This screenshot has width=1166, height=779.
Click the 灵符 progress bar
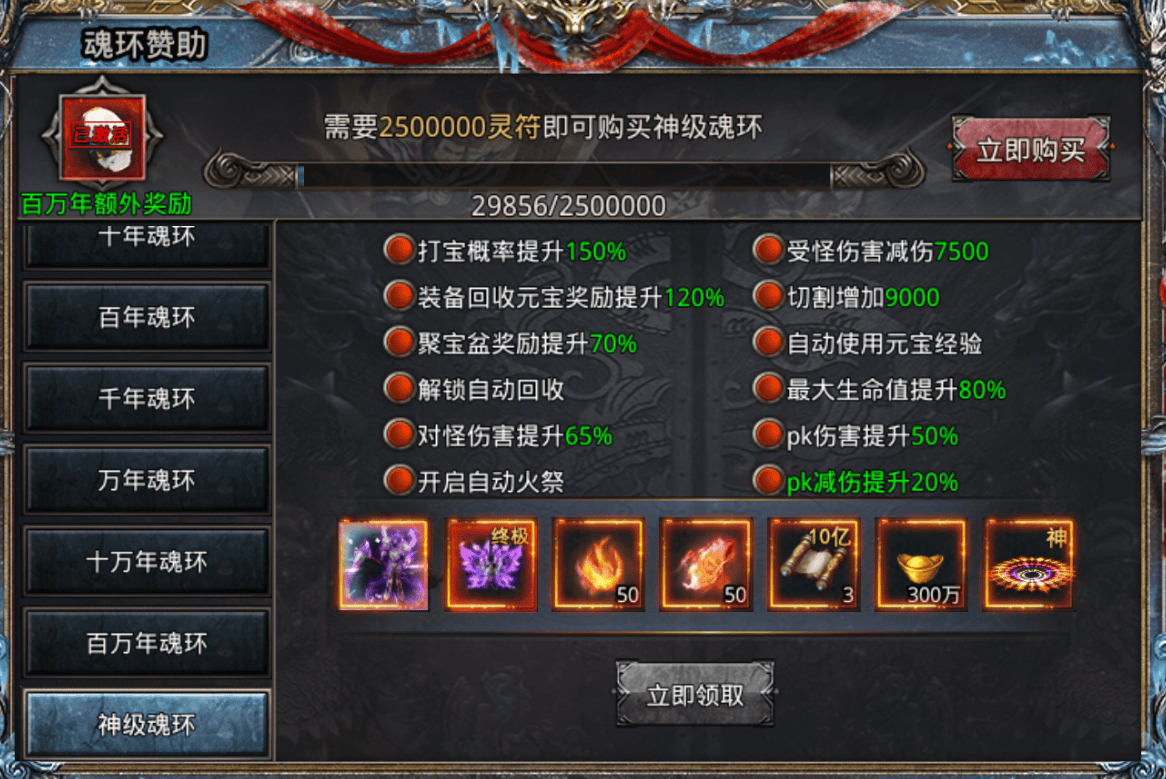[564, 176]
